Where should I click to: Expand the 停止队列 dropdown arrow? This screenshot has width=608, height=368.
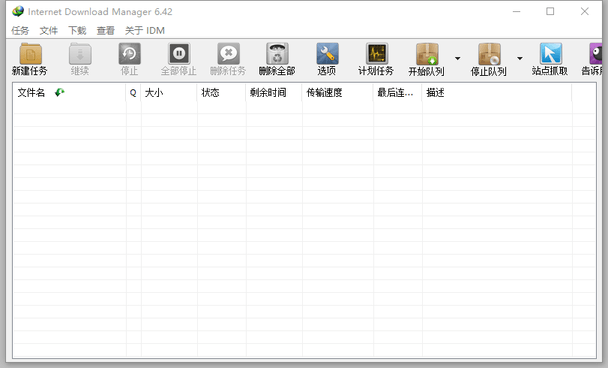(520, 59)
